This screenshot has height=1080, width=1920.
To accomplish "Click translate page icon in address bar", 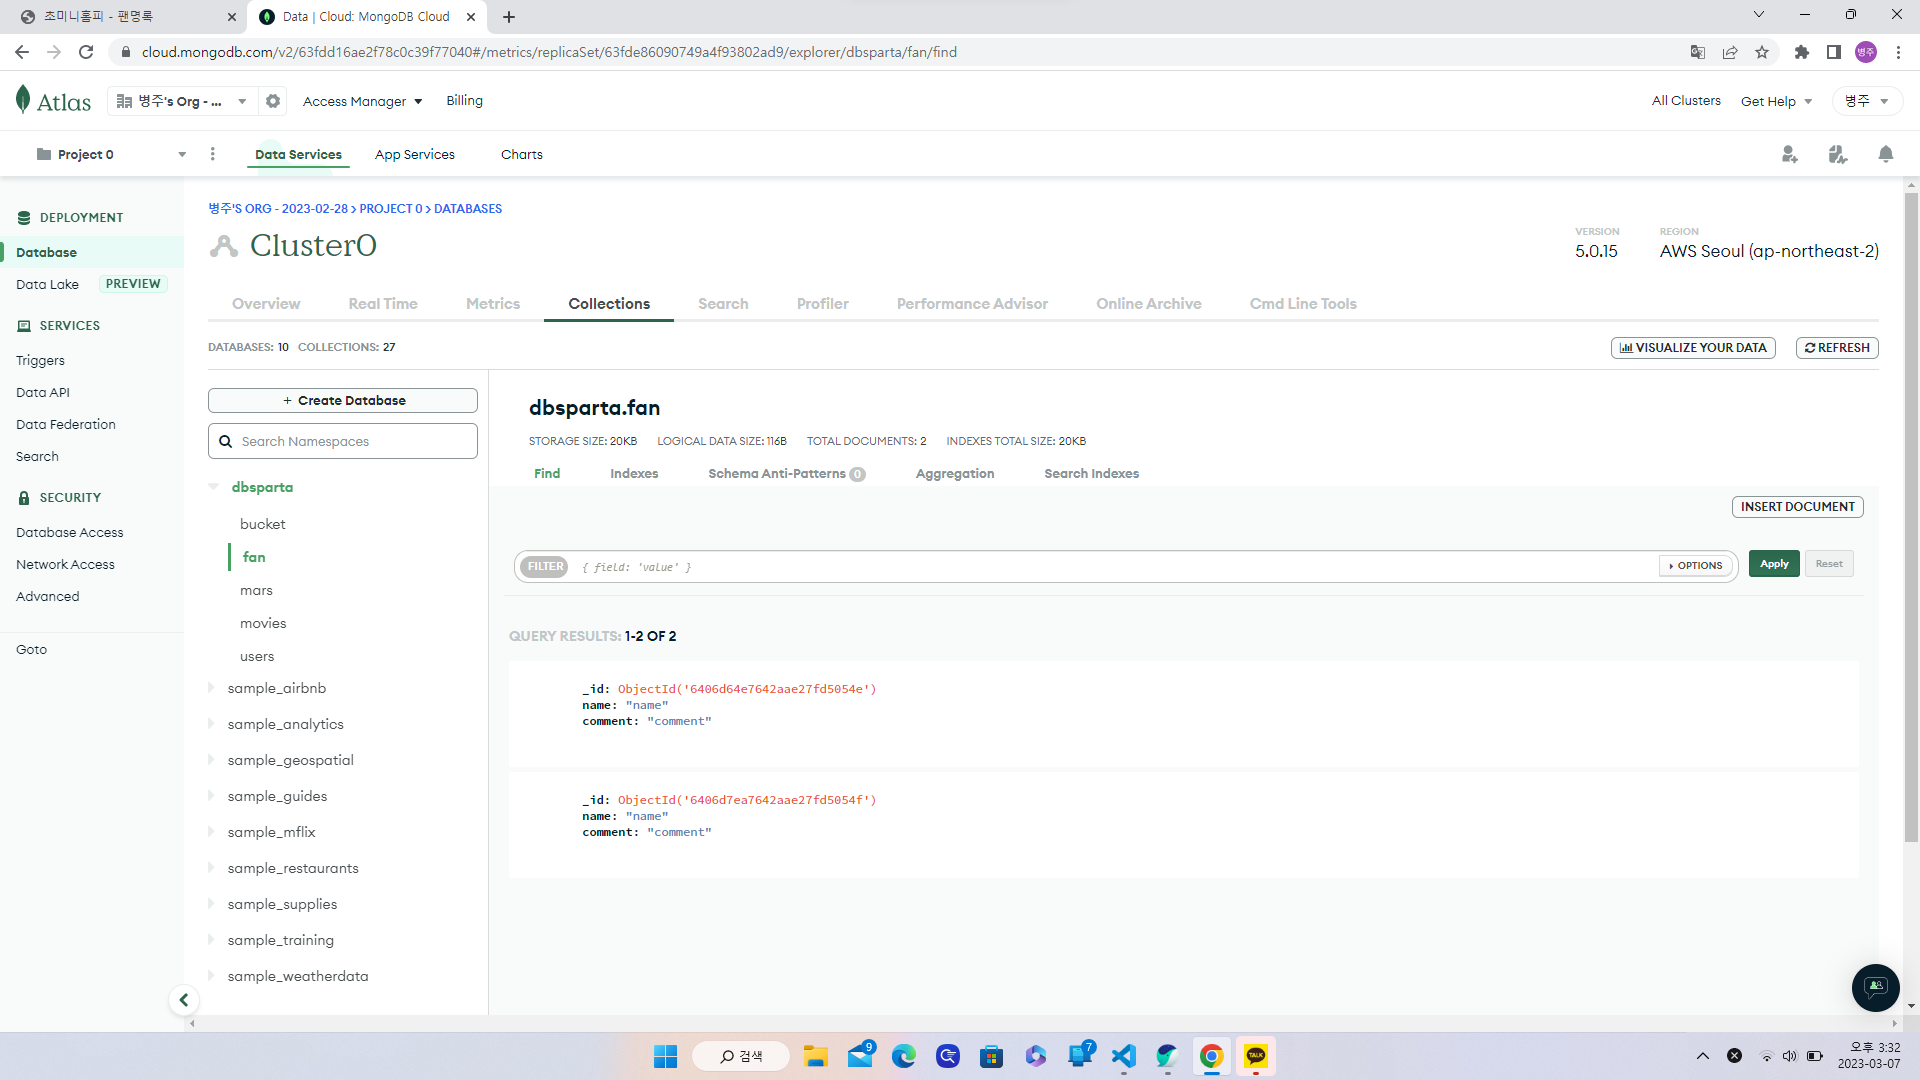I will [x=1698, y=52].
